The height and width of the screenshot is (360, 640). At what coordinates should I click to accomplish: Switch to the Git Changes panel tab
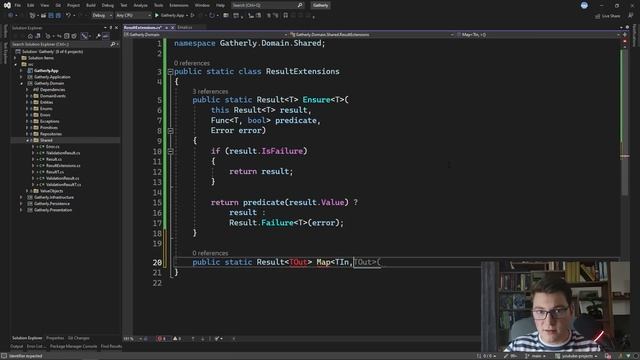[x=79, y=338]
